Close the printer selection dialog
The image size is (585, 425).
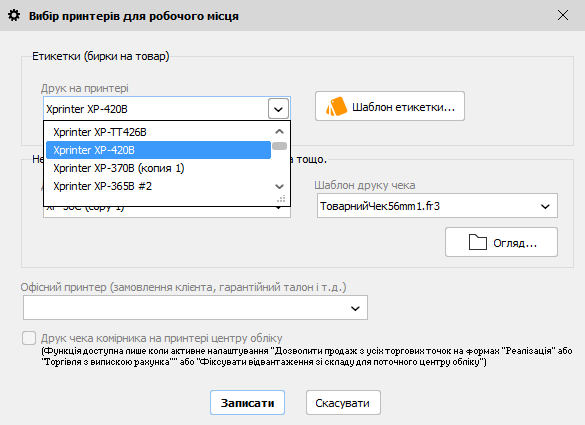coord(563,15)
